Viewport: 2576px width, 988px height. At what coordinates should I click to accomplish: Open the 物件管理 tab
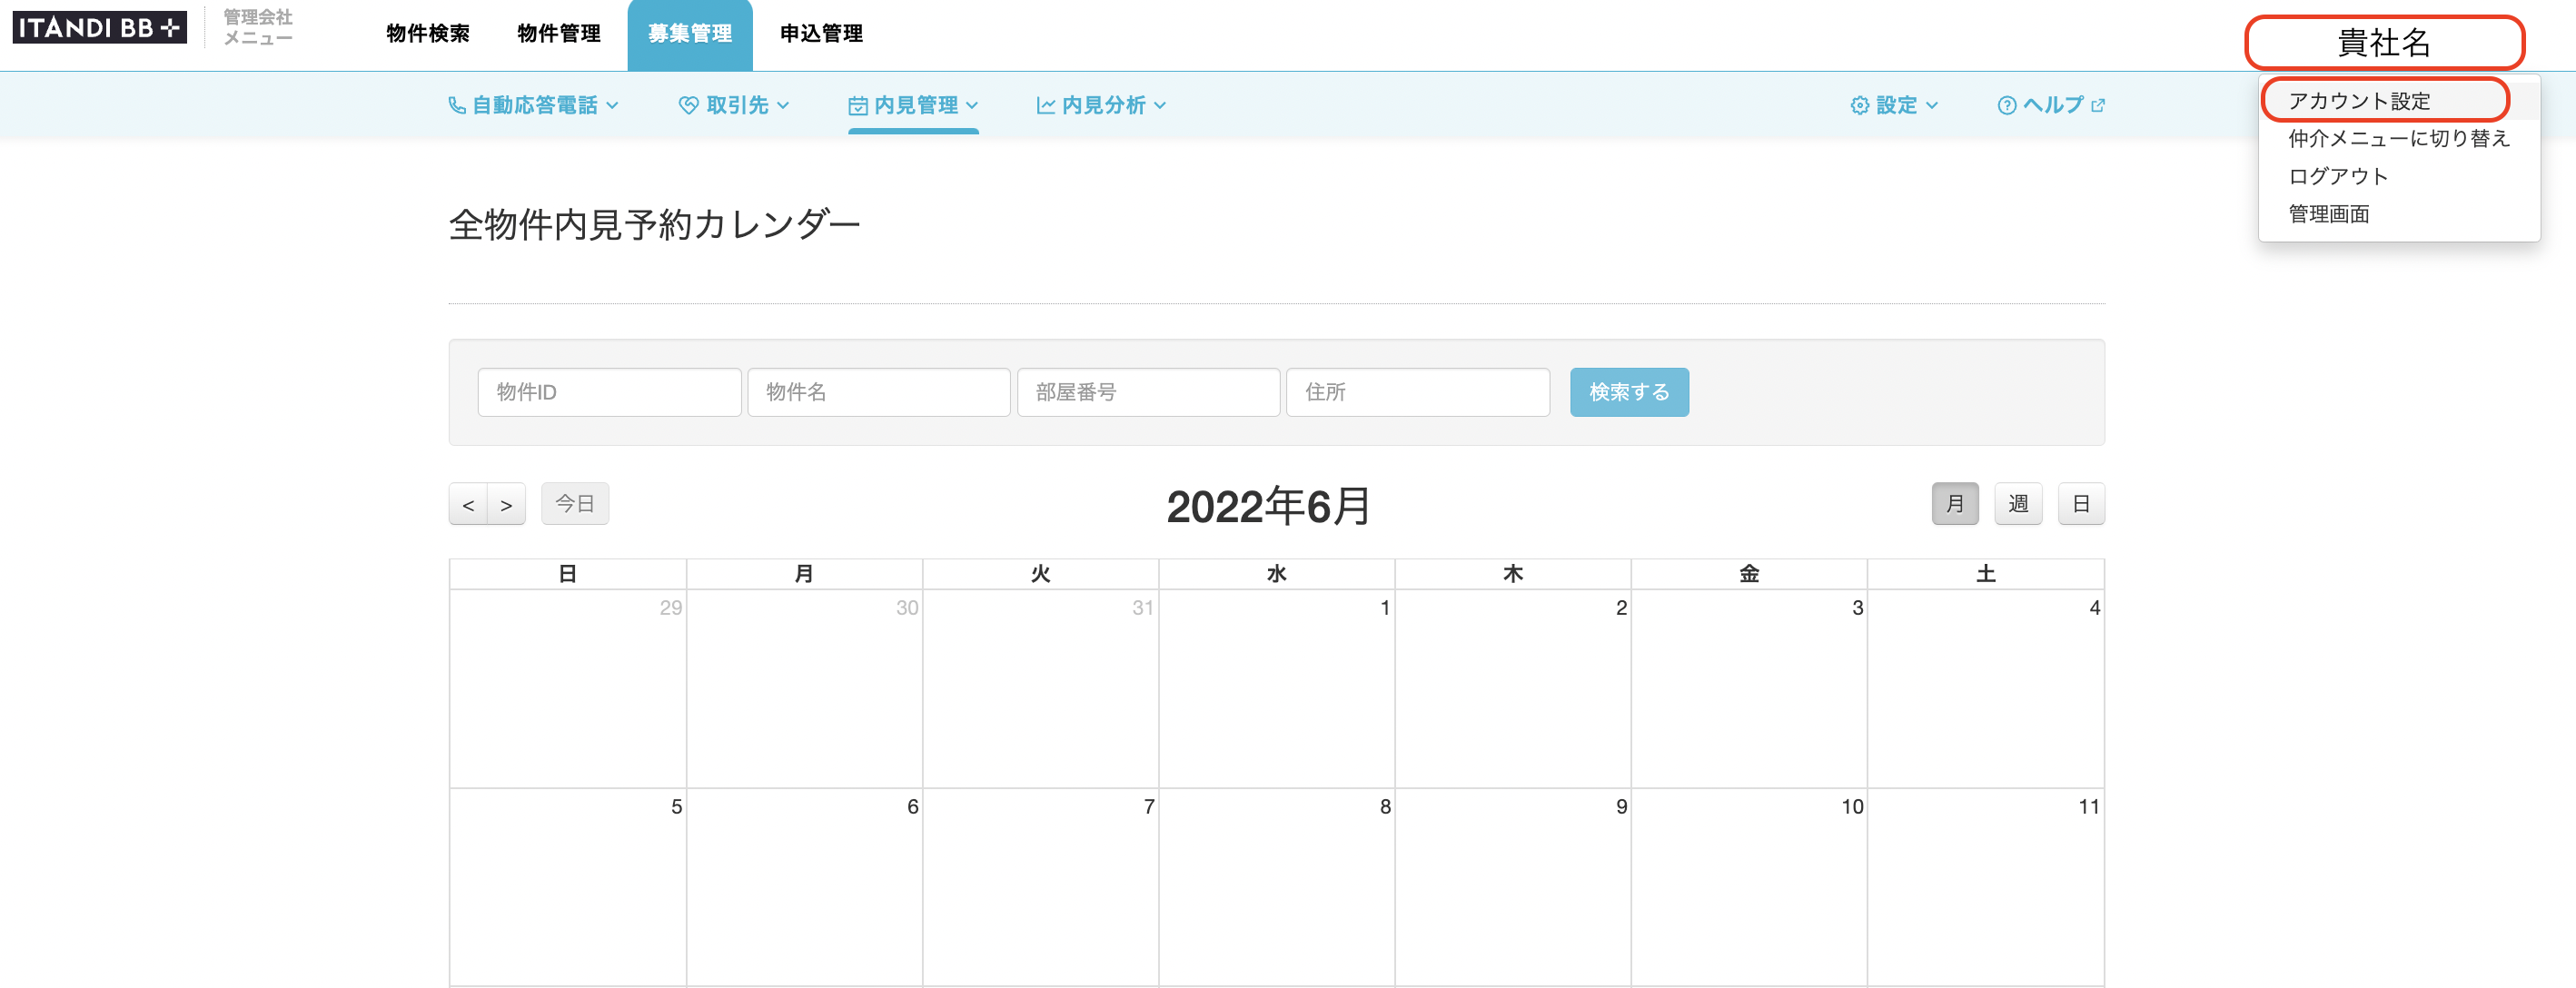click(559, 34)
